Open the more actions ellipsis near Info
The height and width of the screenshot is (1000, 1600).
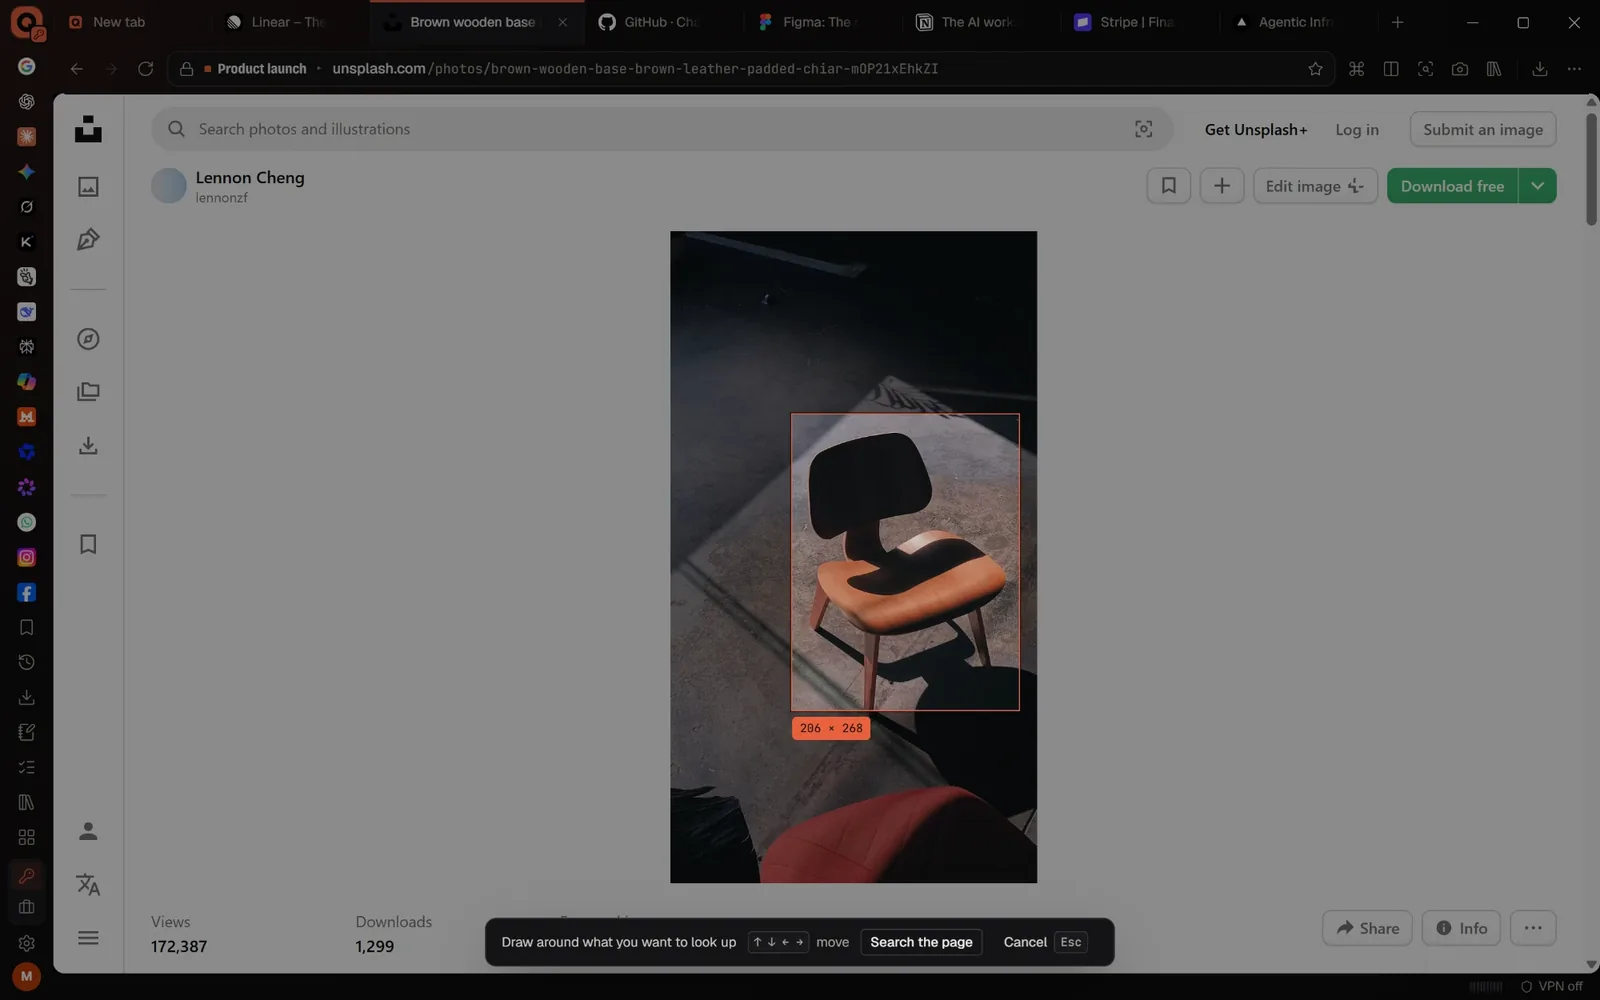pyautogui.click(x=1533, y=928)
